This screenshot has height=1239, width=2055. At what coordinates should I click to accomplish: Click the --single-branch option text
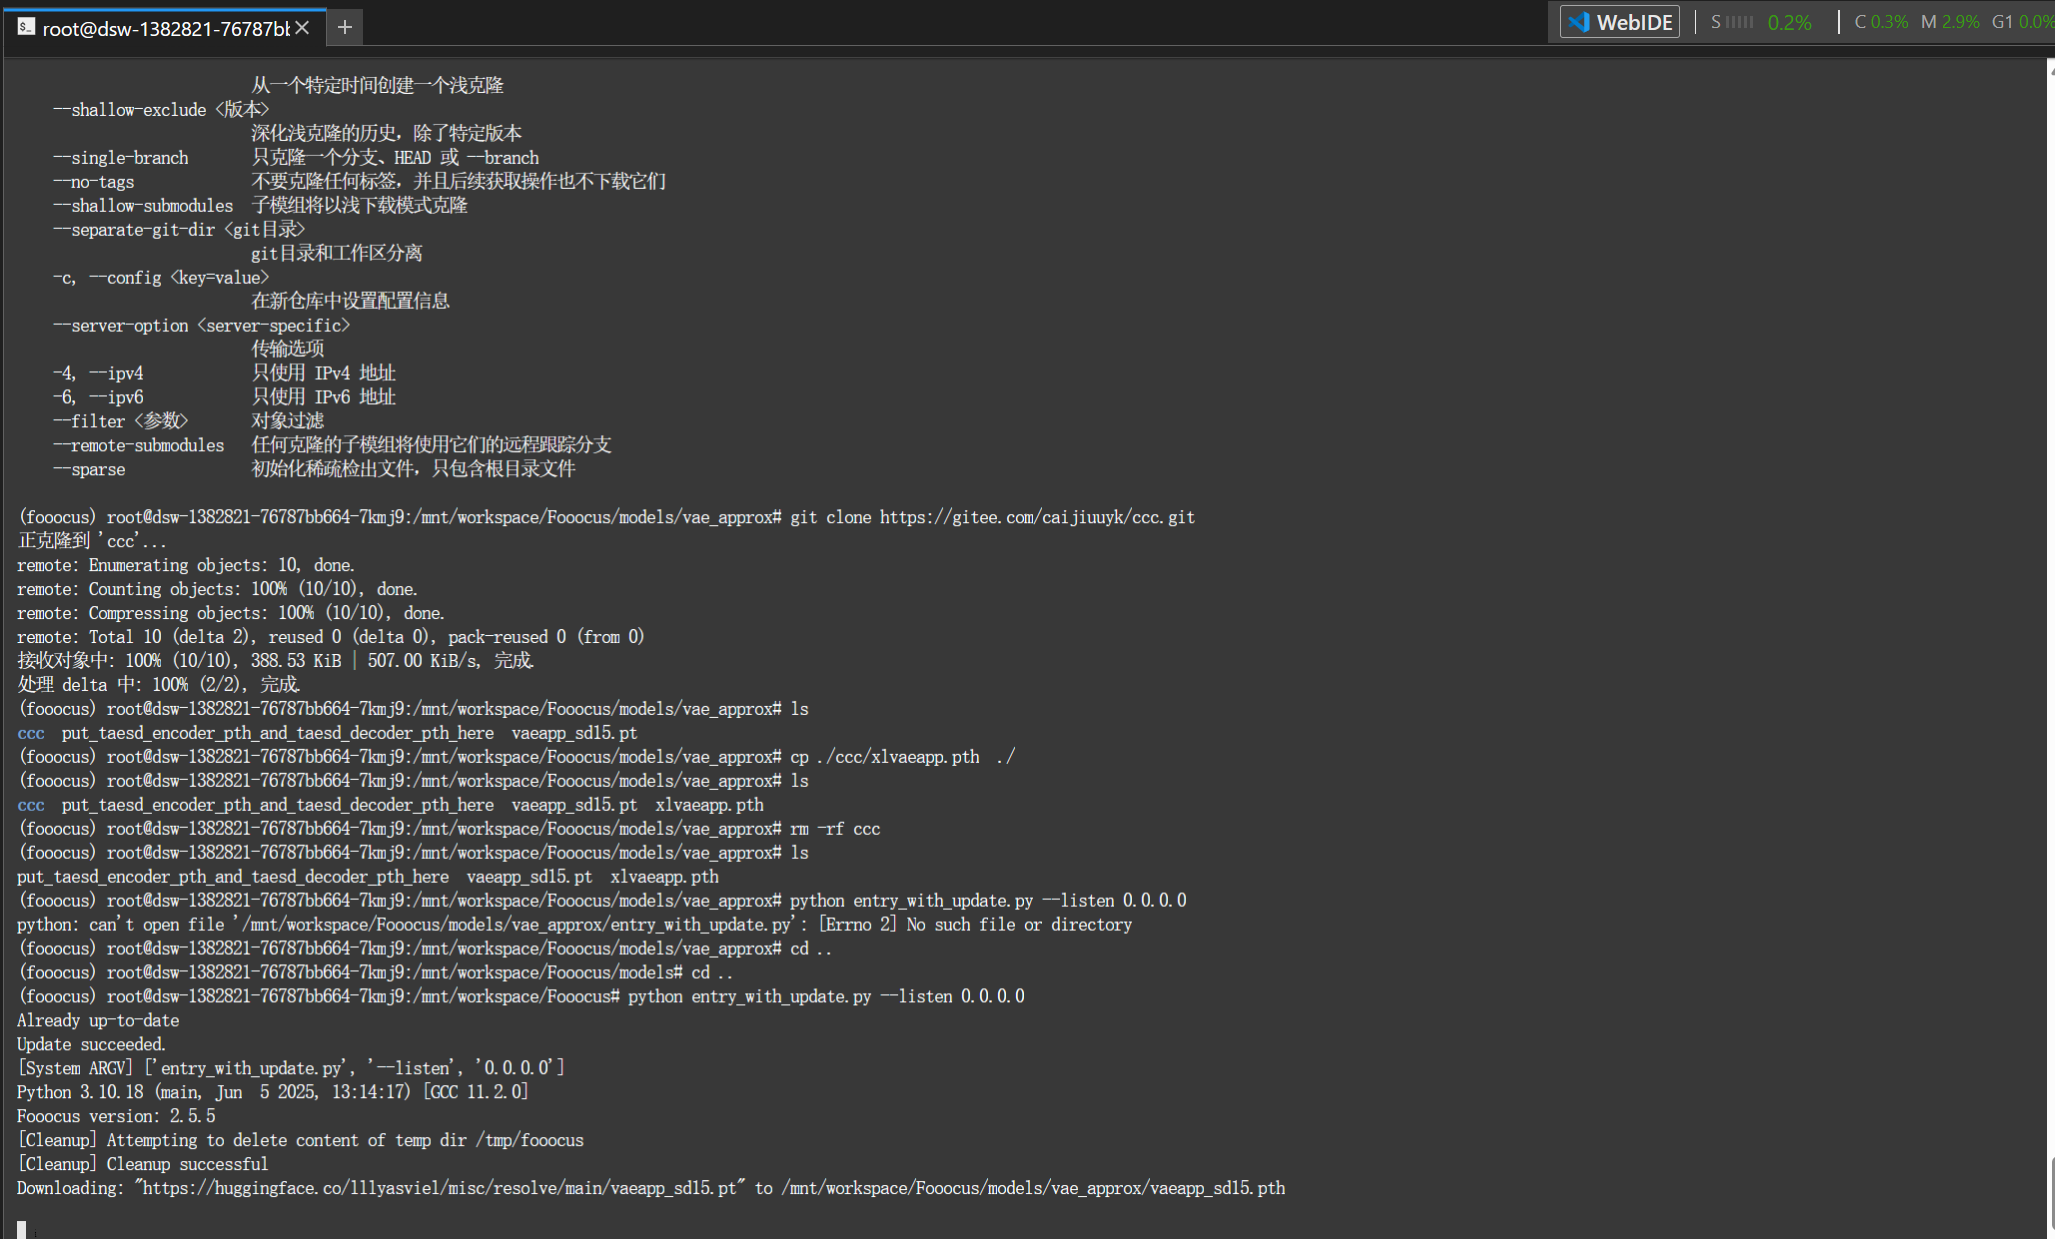(120, 158)
